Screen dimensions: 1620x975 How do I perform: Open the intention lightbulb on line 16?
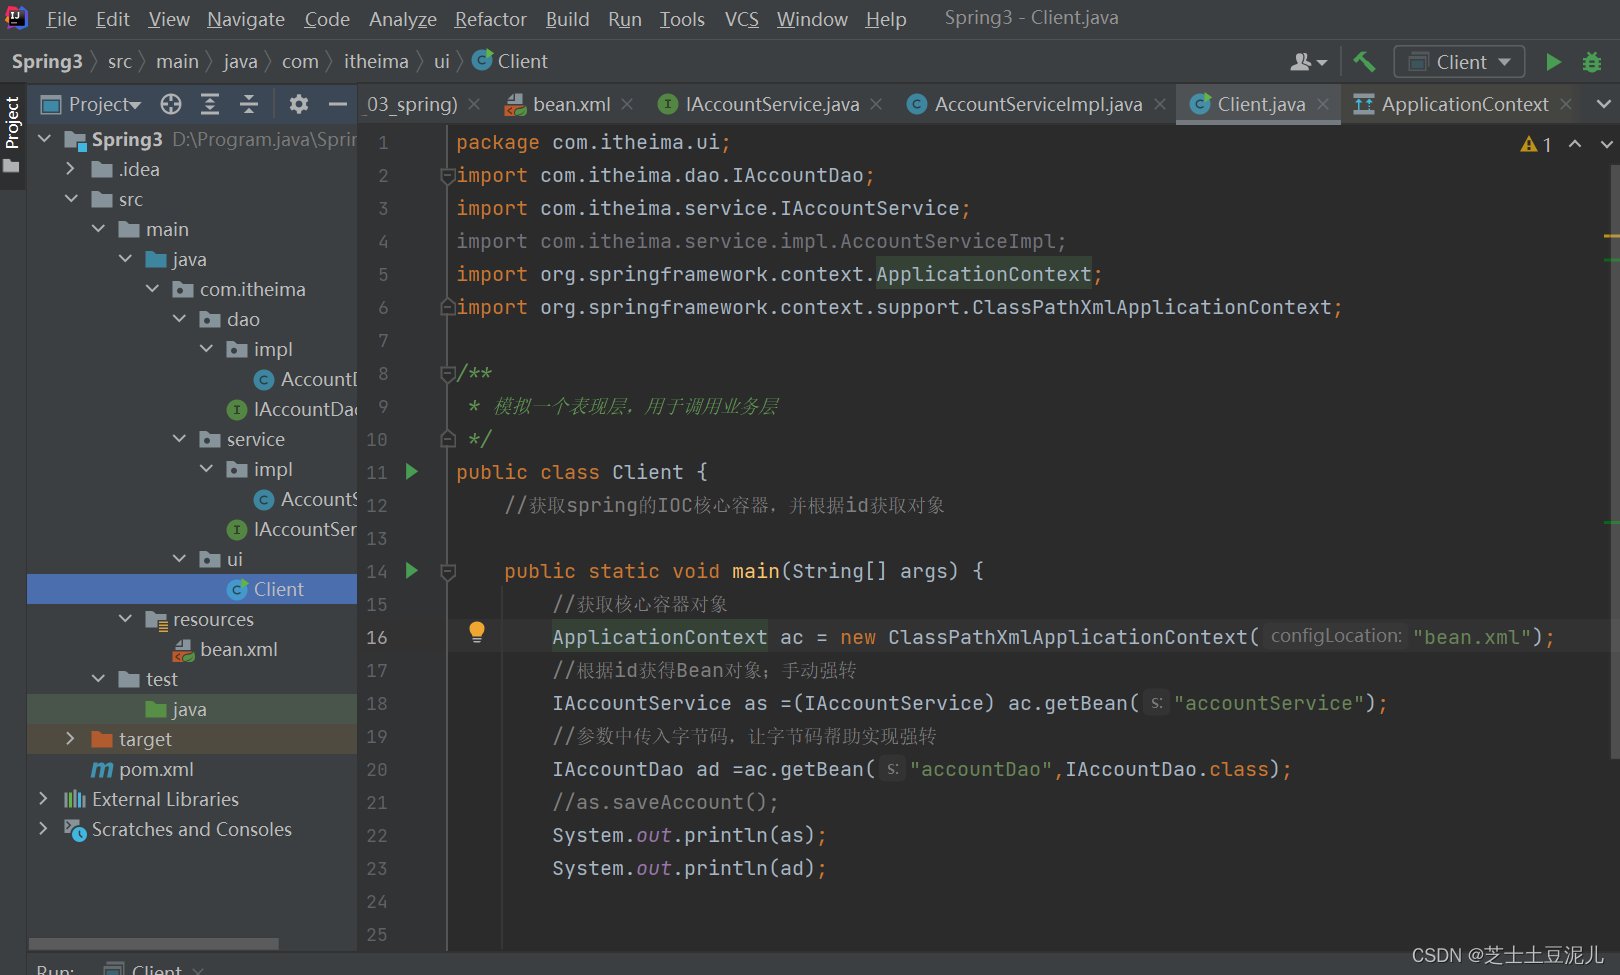[x=476, y=632]
